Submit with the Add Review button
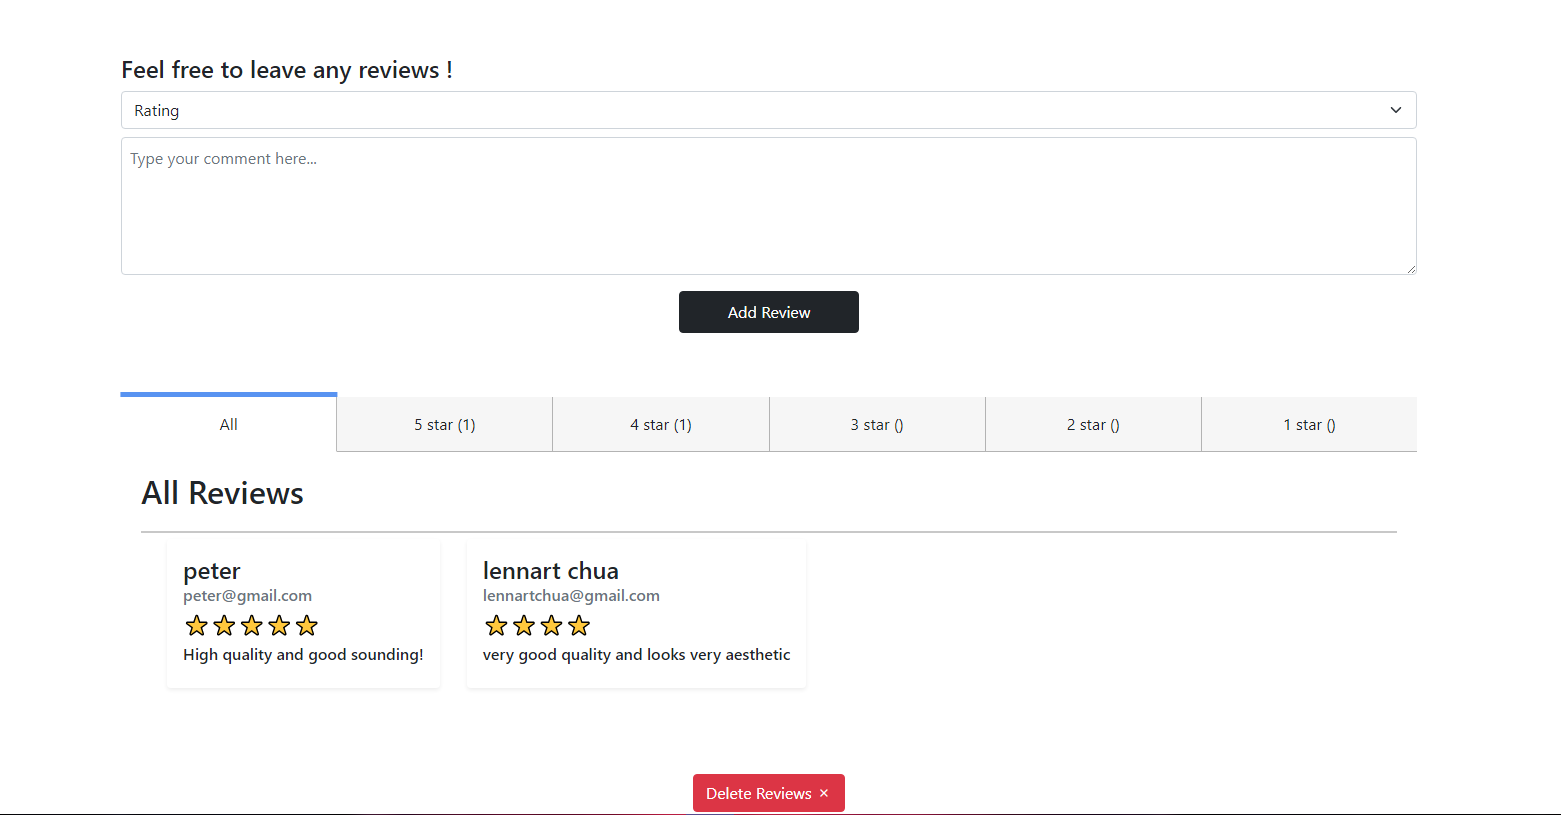Image resolution: width=1561 pixels, height=815 pixels. [x=768, y=312]
